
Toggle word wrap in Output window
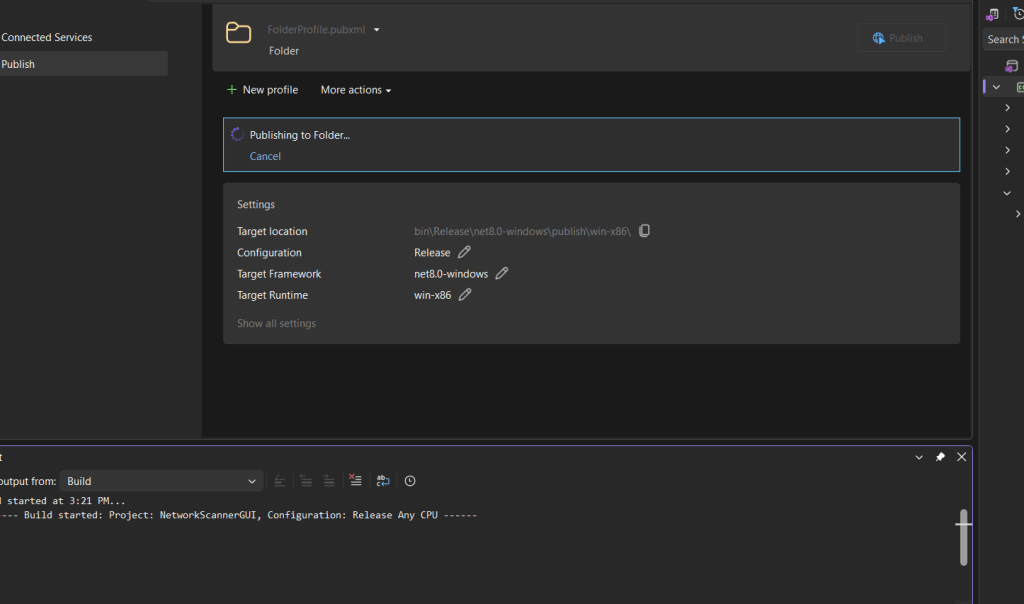(383, 481)
